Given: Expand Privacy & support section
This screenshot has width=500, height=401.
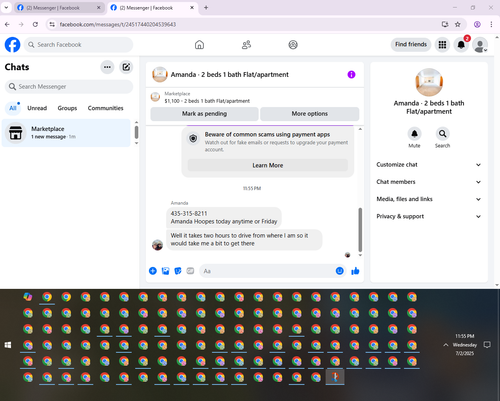Looking at the screenshot, I should [429, 217].
